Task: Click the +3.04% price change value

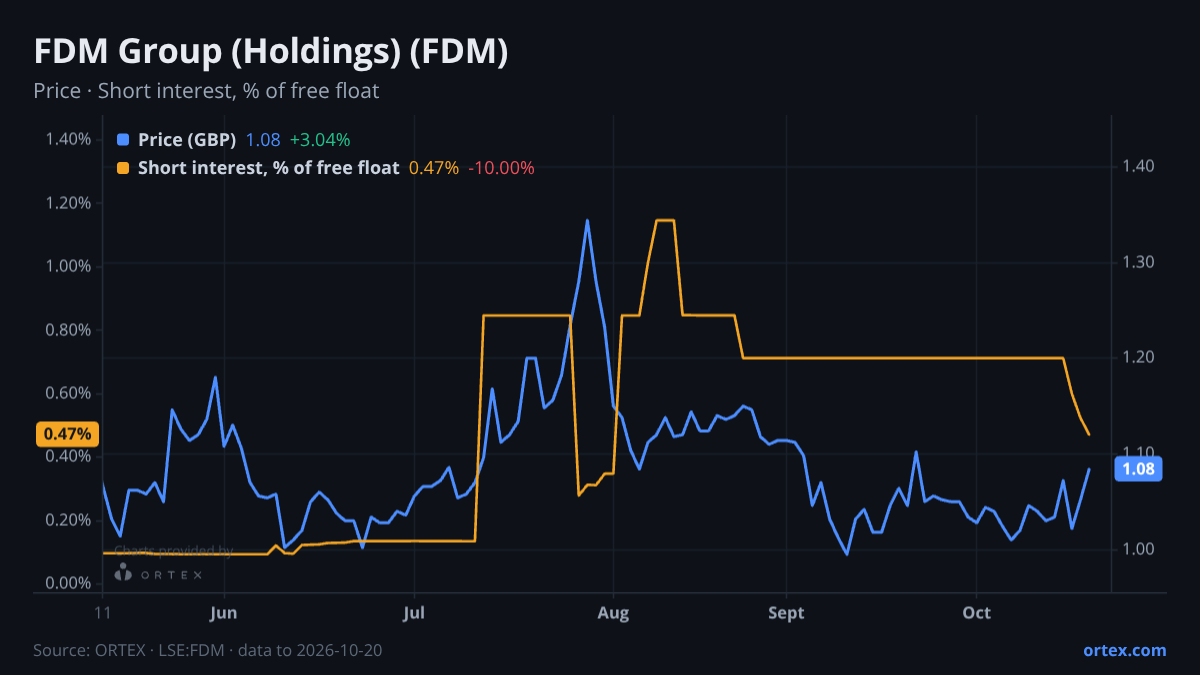Action: [320, 139]
